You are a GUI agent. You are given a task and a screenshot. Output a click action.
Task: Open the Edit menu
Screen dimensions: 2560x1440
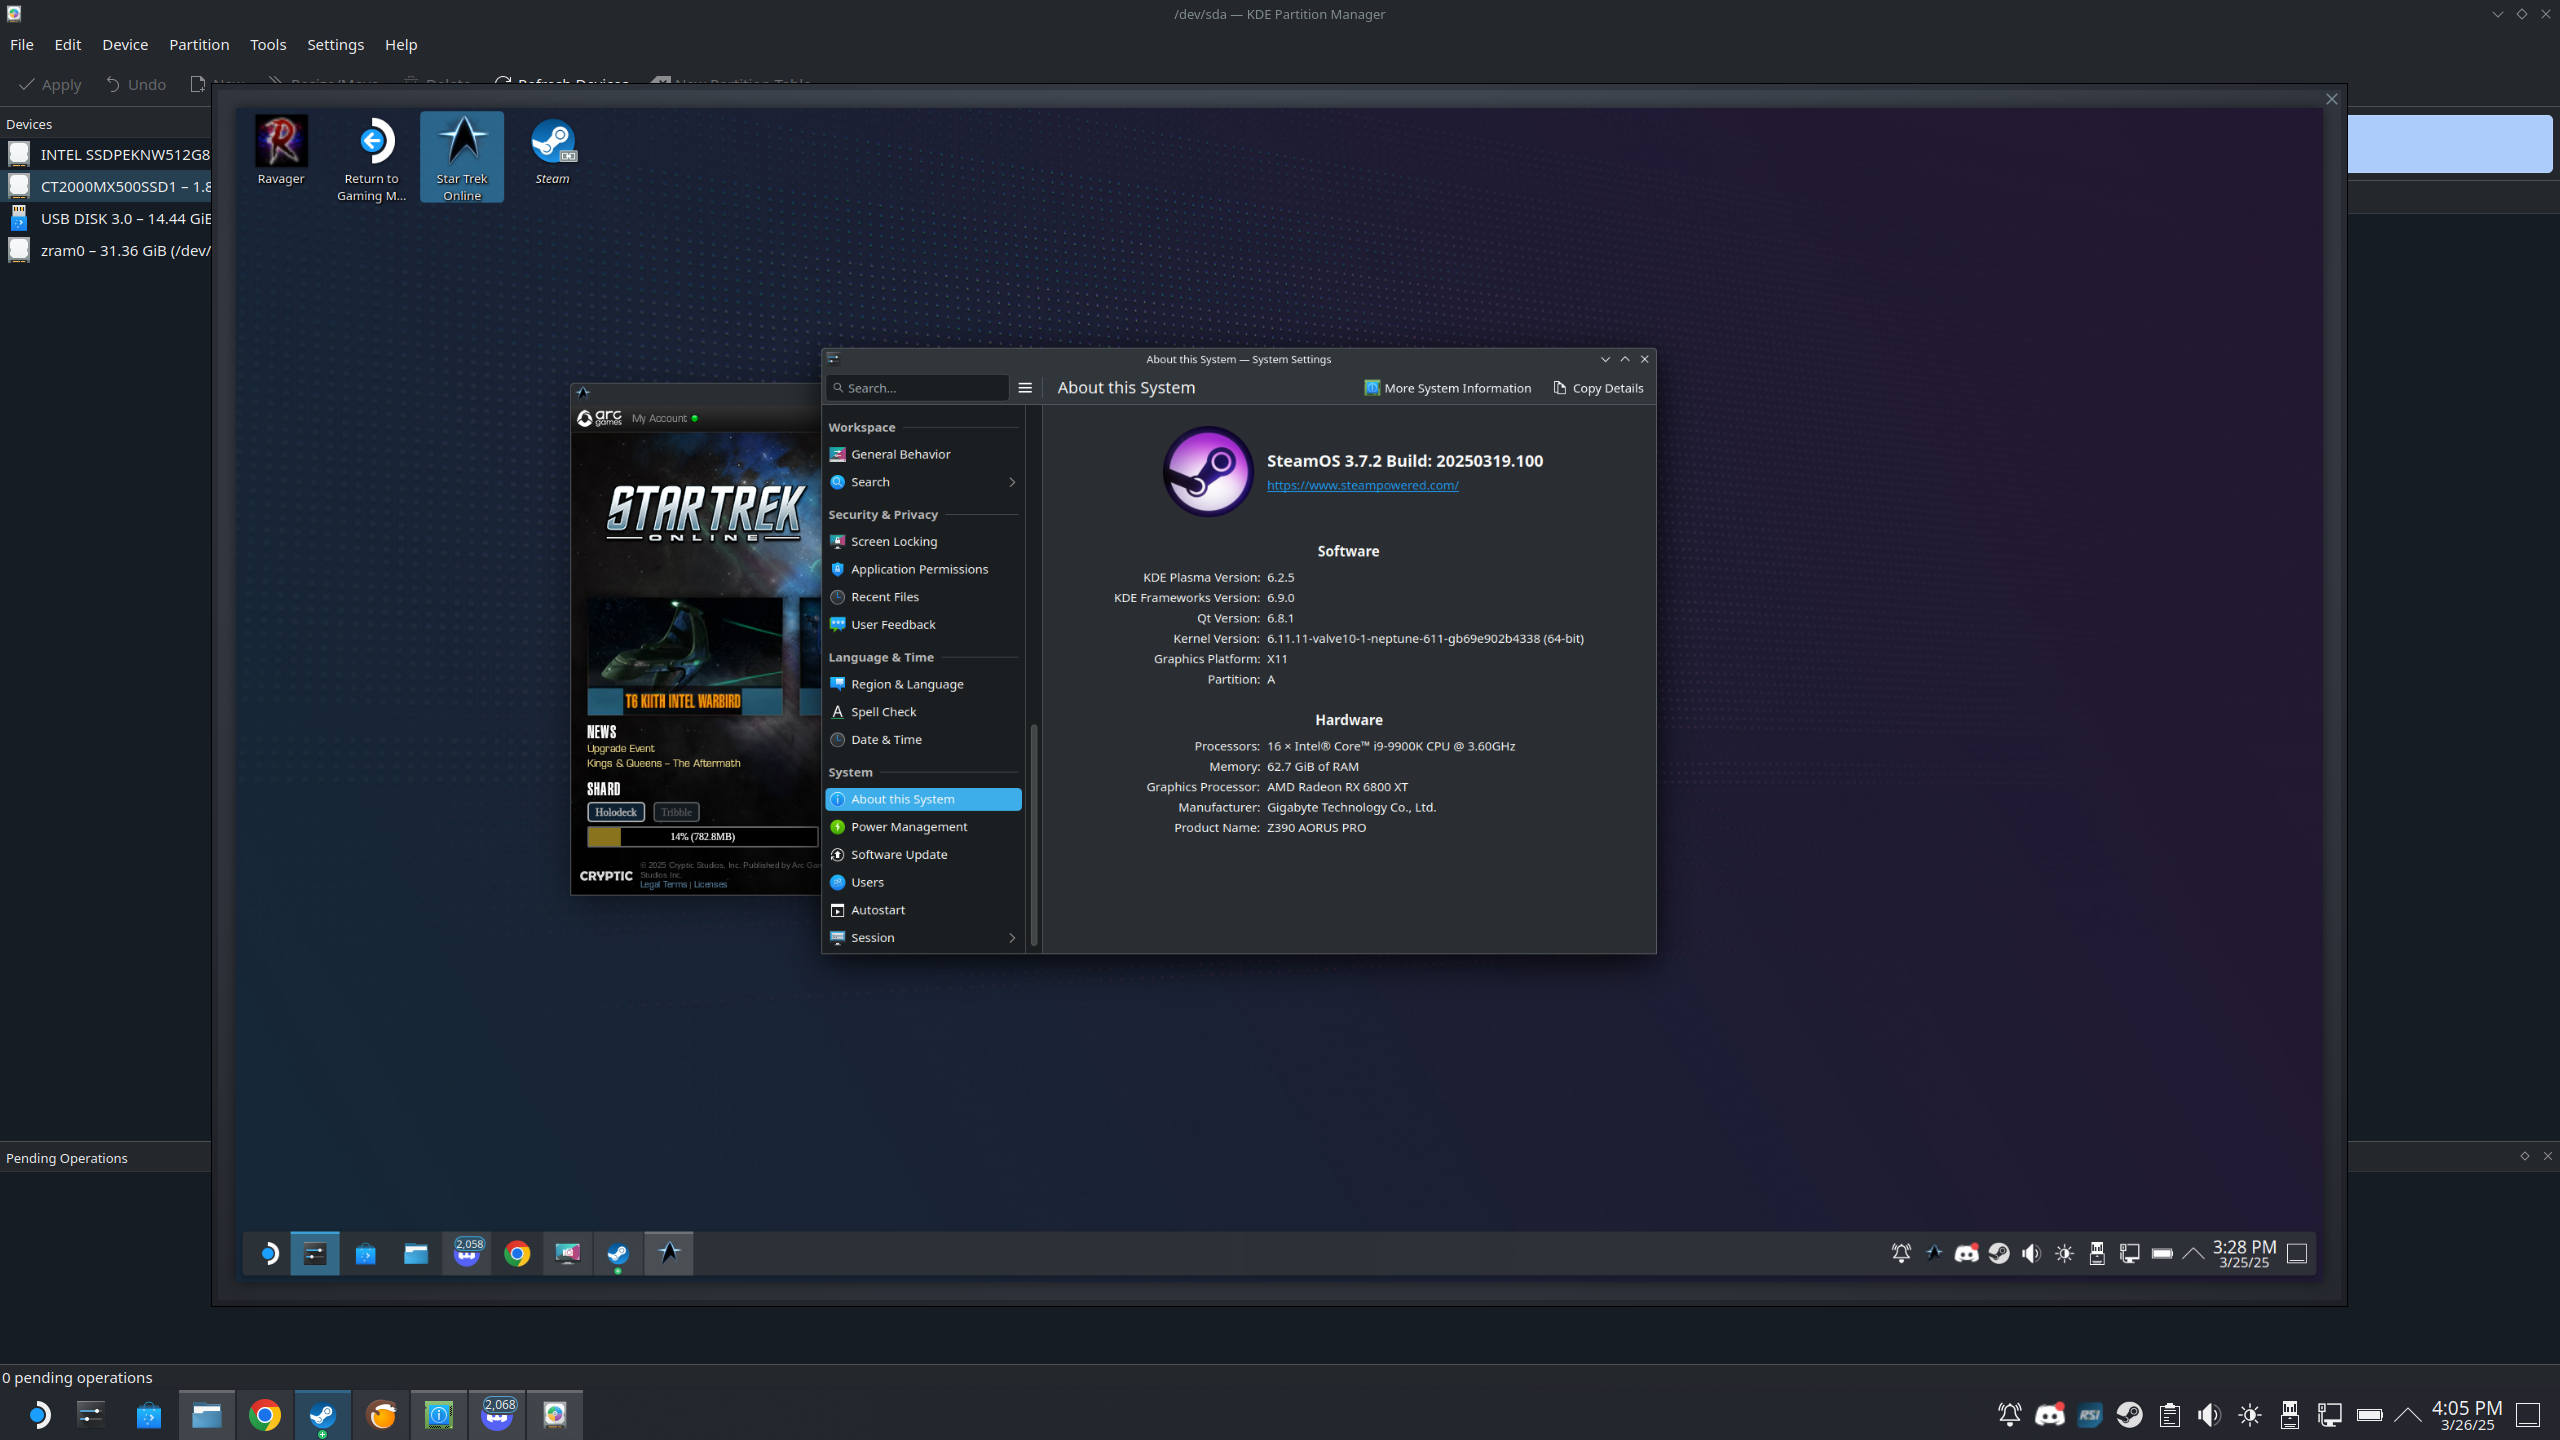coord(68,45)
